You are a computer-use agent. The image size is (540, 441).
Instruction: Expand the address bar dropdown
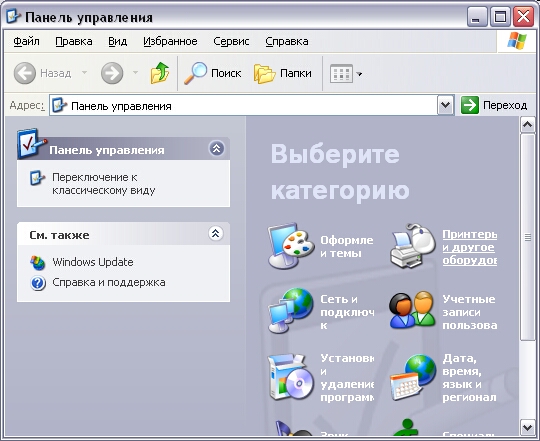[x=446, y=105]
